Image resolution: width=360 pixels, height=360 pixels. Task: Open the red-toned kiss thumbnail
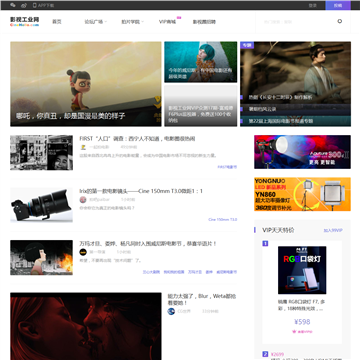[x=86, y=326]
